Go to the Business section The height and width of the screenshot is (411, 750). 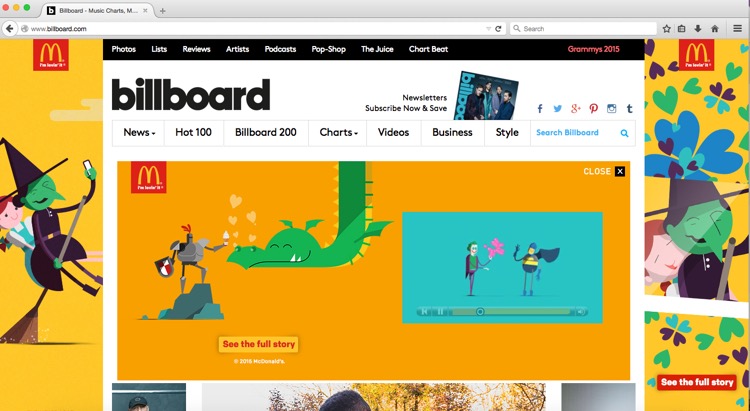point(452,133)
